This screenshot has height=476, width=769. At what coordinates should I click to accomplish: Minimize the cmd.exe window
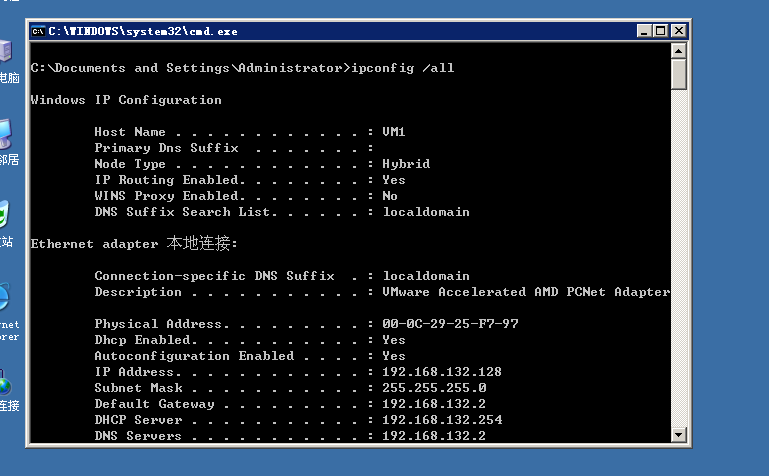[x=643, y=31]
